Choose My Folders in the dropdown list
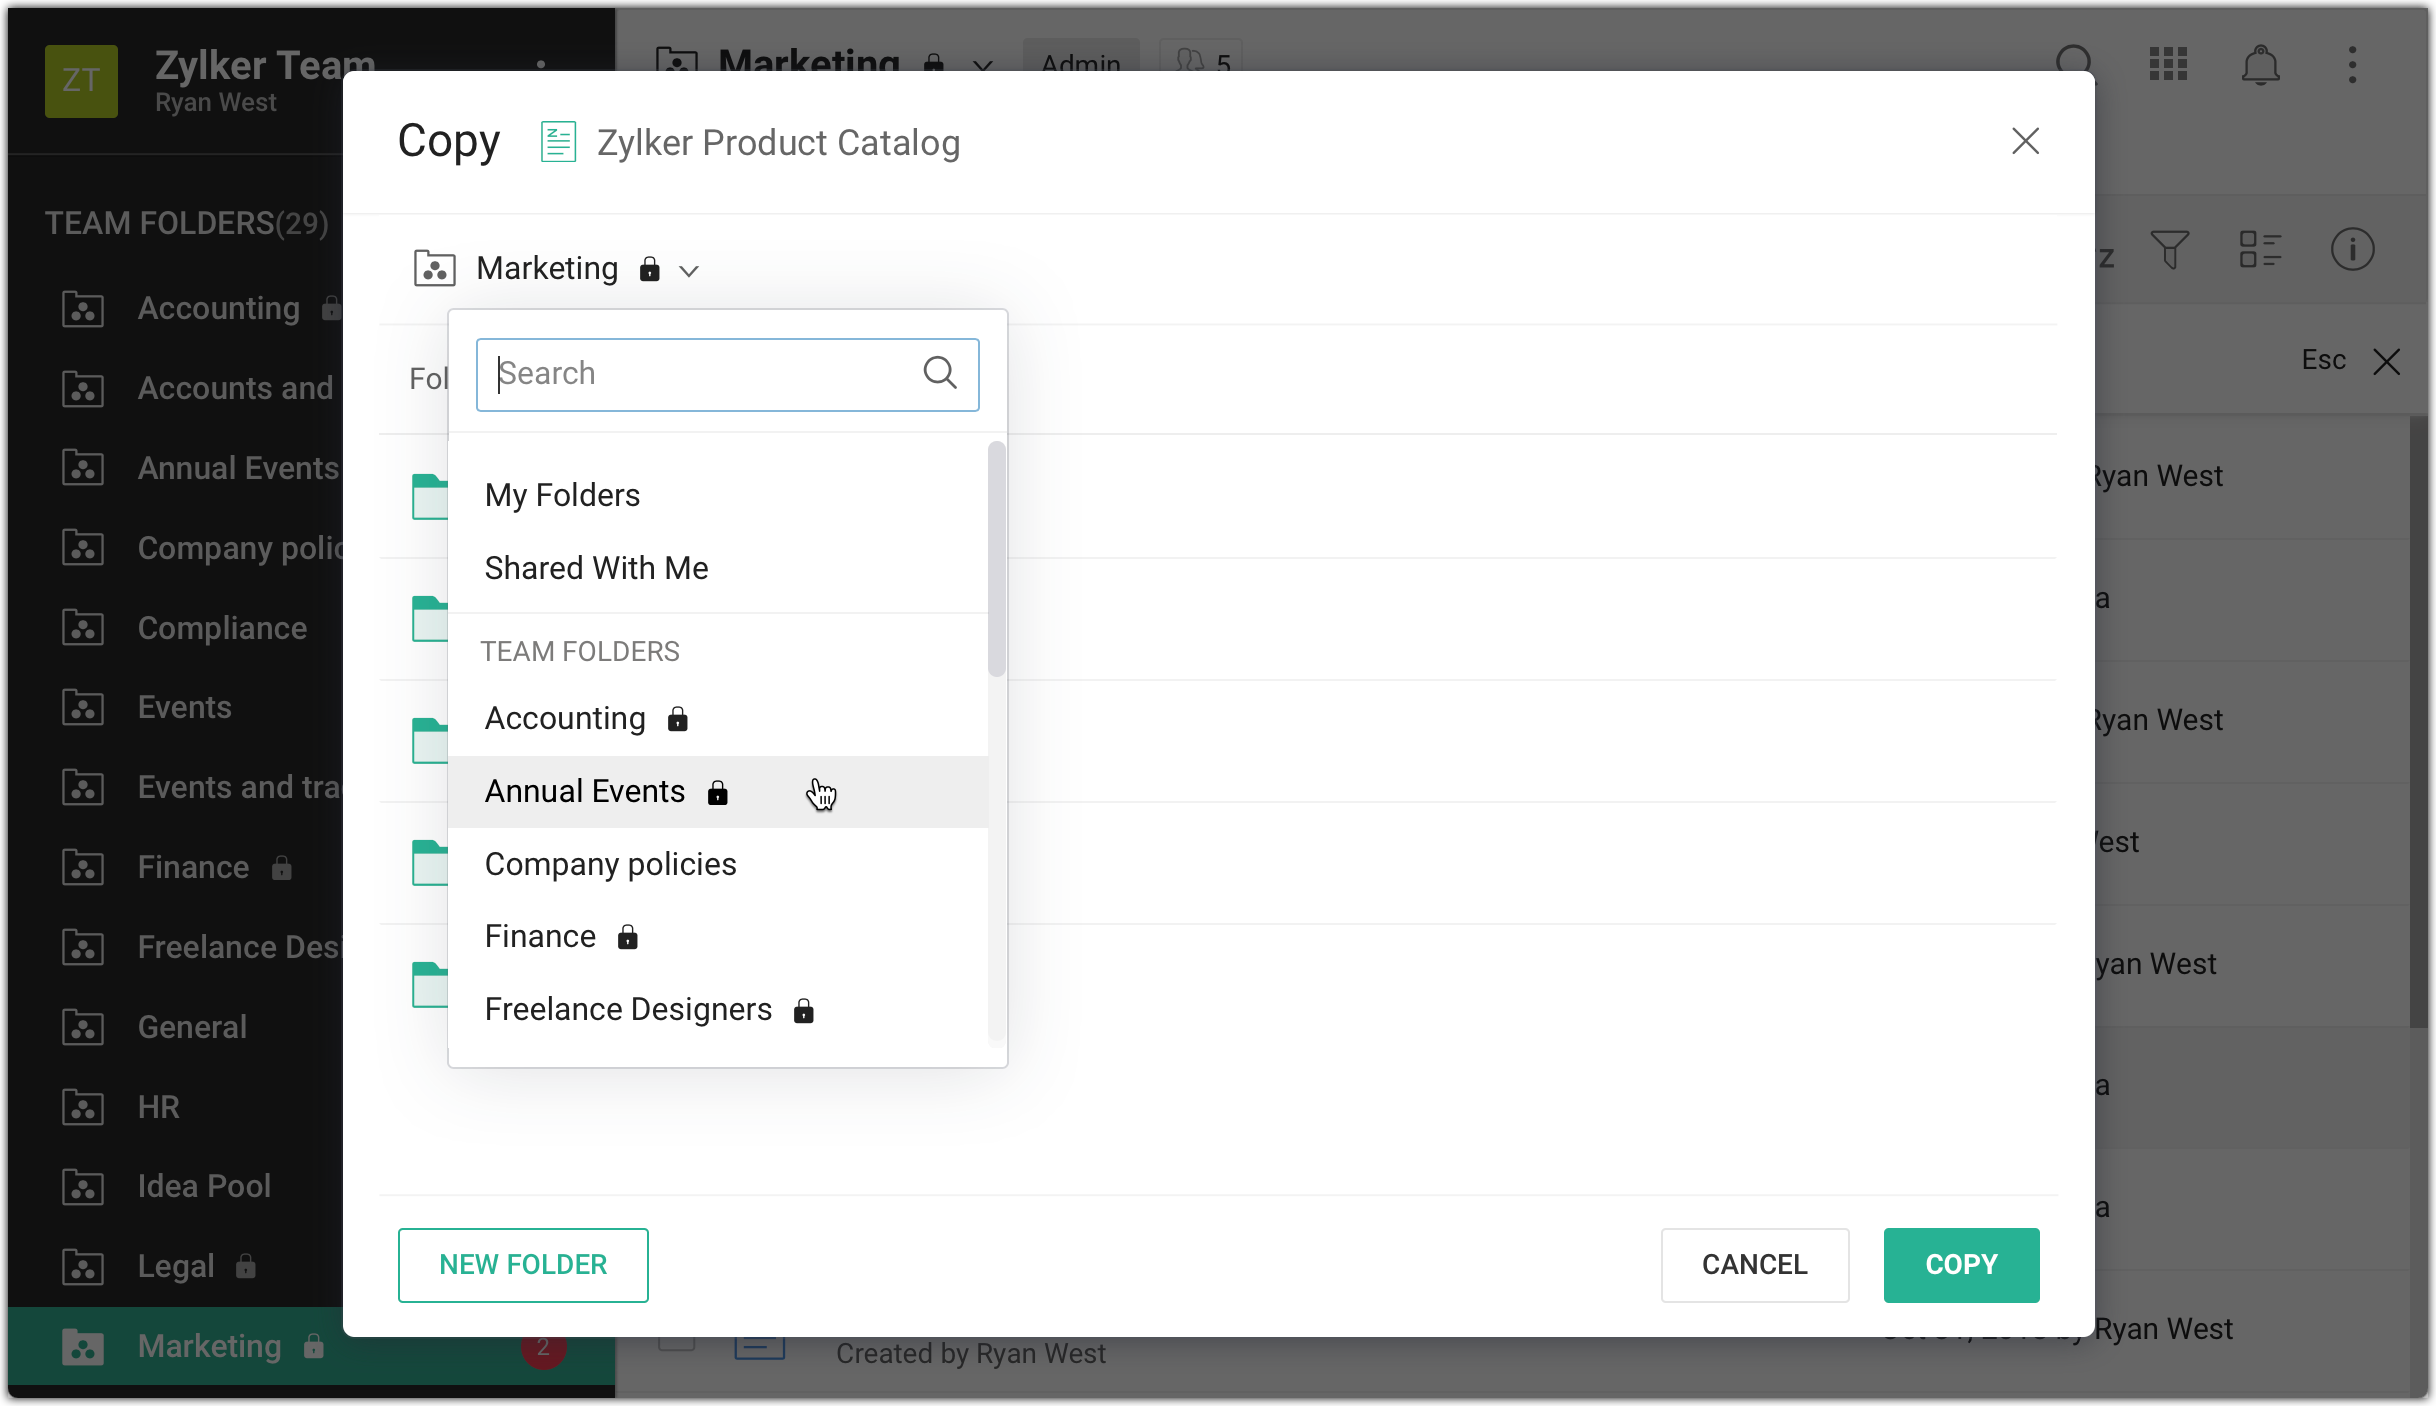This screenshot has height=1406, width=2436. 562,495
